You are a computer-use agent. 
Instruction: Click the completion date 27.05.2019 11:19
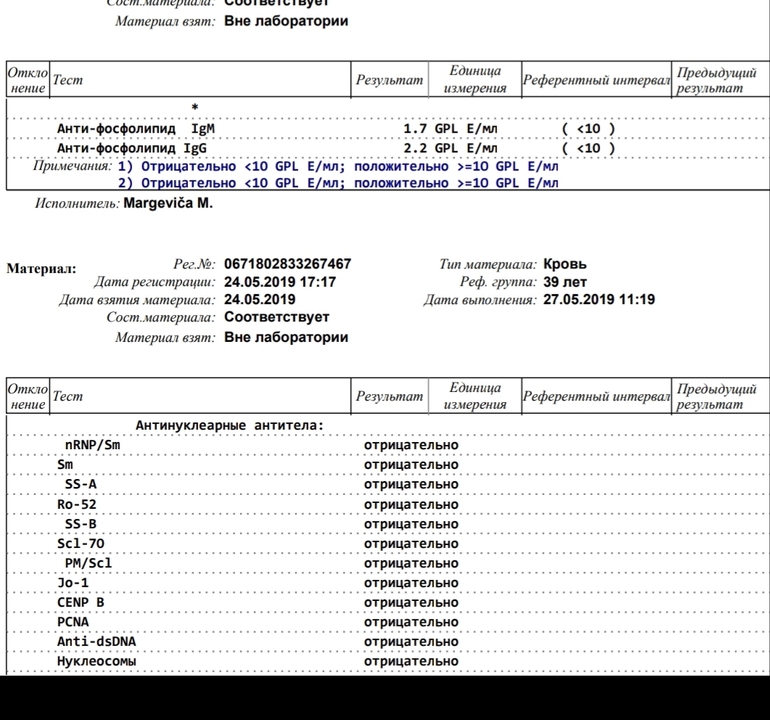tap(598, 299)
